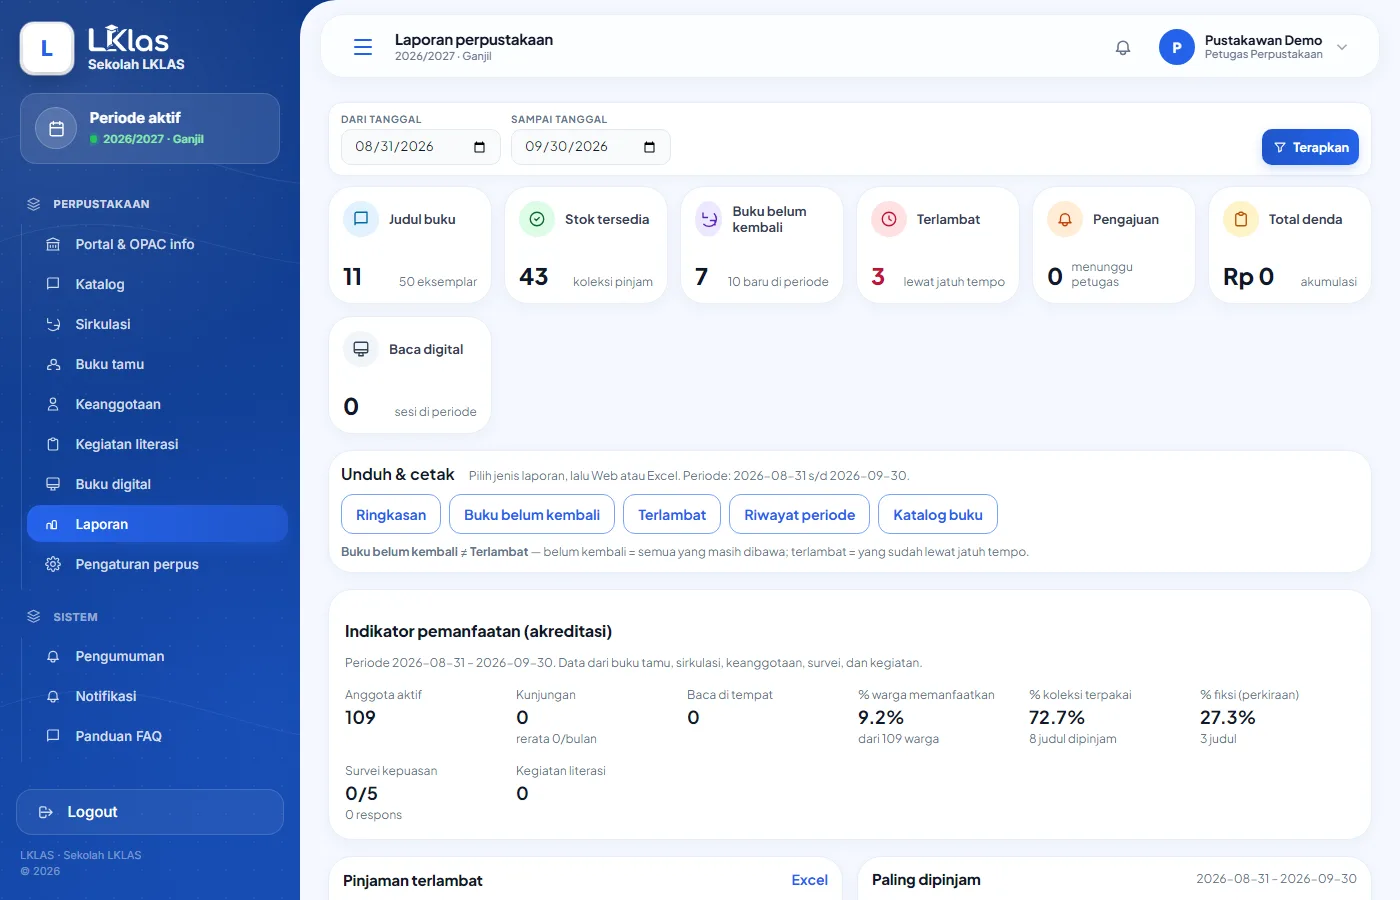Open Panduan FAQ page
The height and width of the screenshot is (900, 1400).
(x=157, y=736)
